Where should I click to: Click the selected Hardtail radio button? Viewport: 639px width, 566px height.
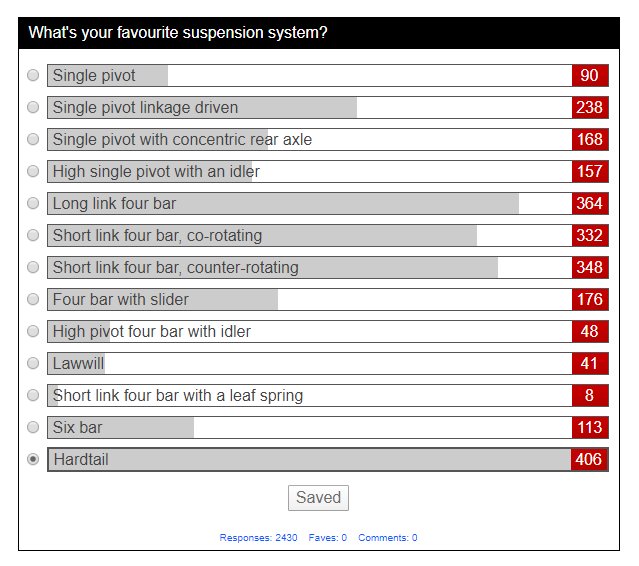[33, 459]
